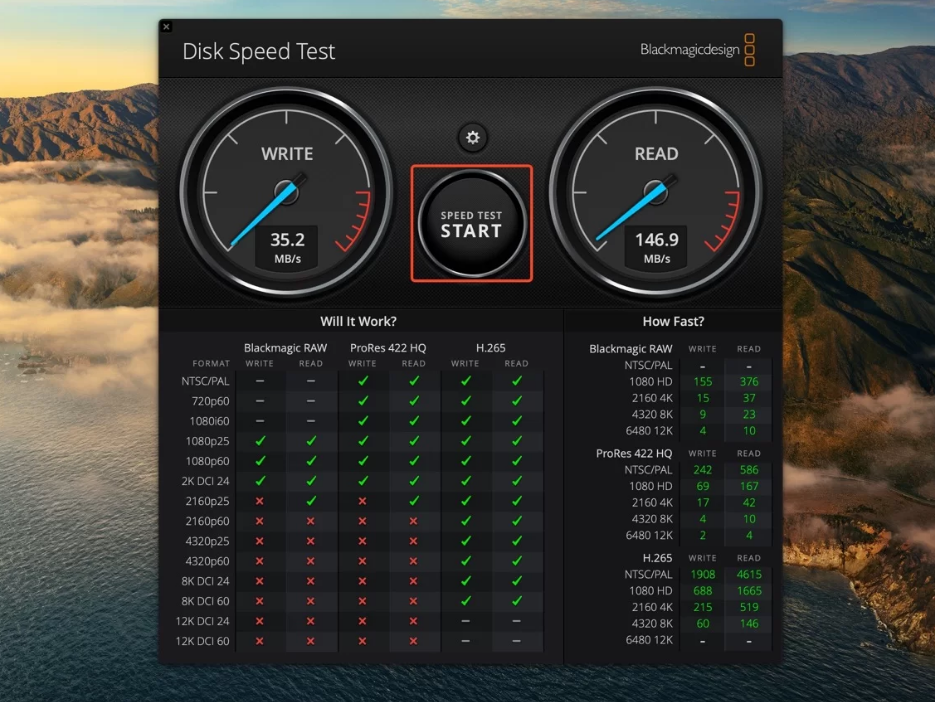Screen dimensions: 935x702
Task: Click Blackmagic RAW read checkmark for 2160p25
Action: coord(311,501)
